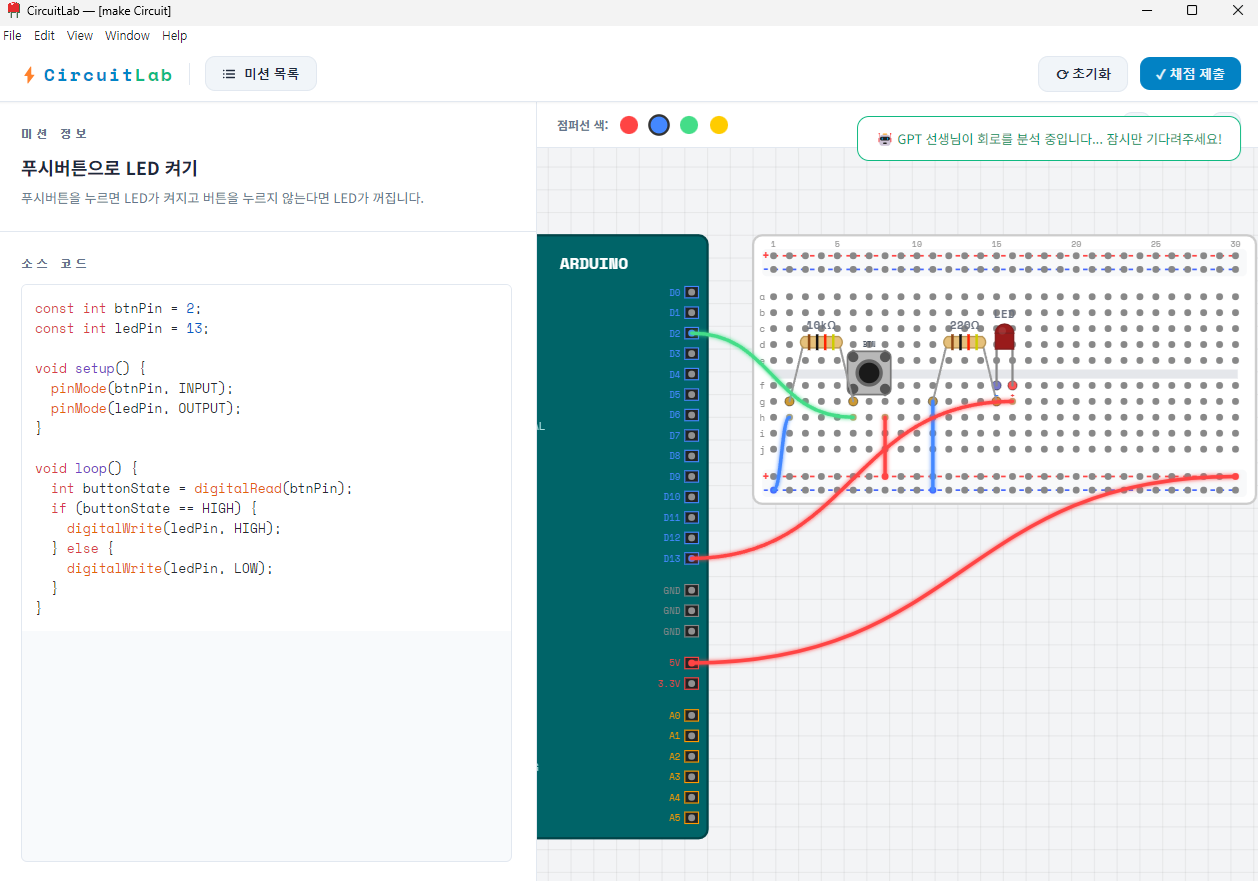Open the Help menu

(x=175, y=35)
